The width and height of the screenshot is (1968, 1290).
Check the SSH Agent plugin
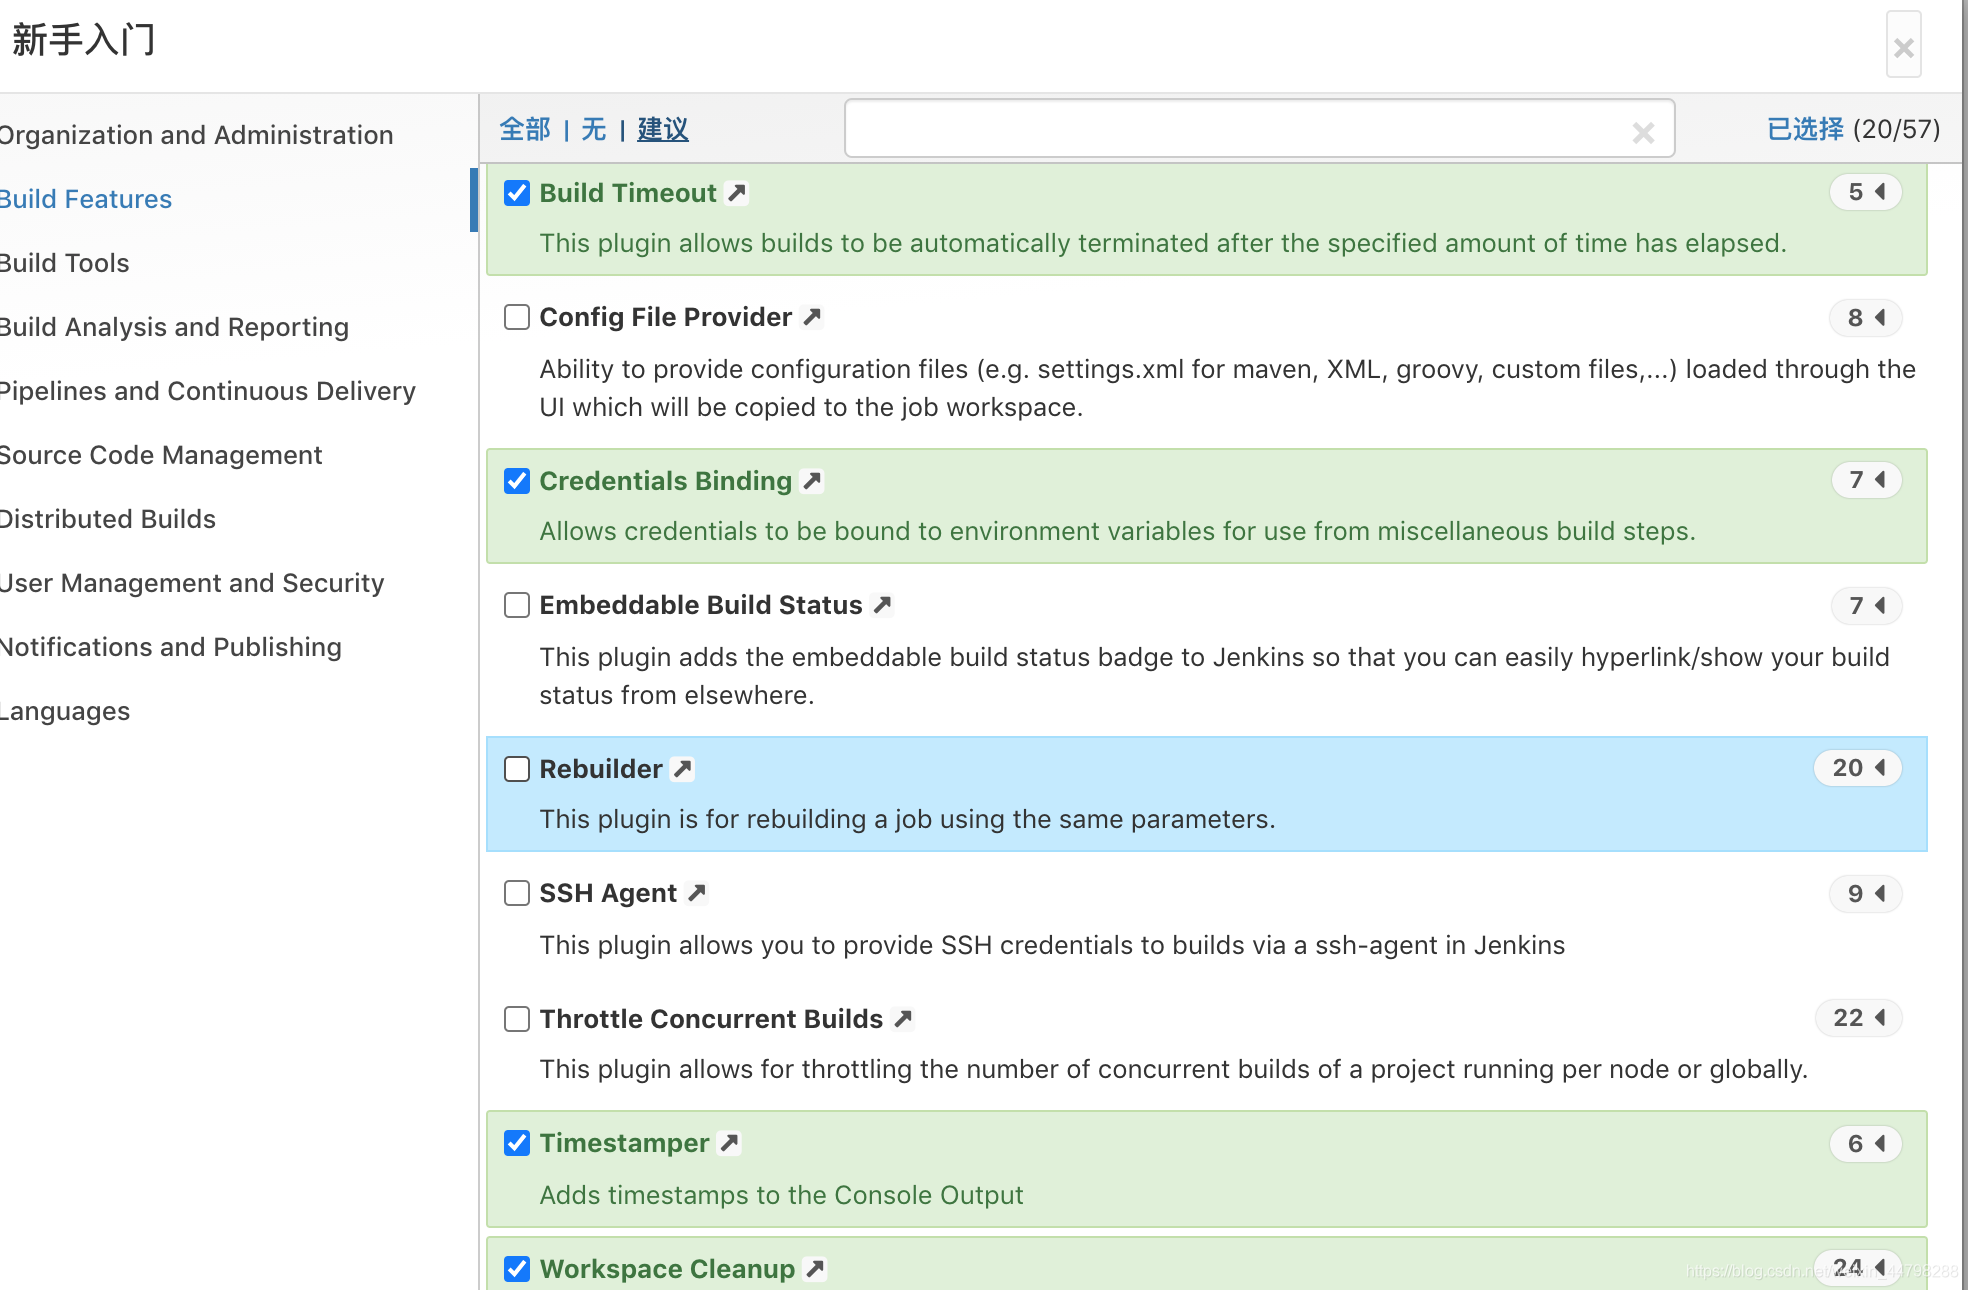click(517, 893)
